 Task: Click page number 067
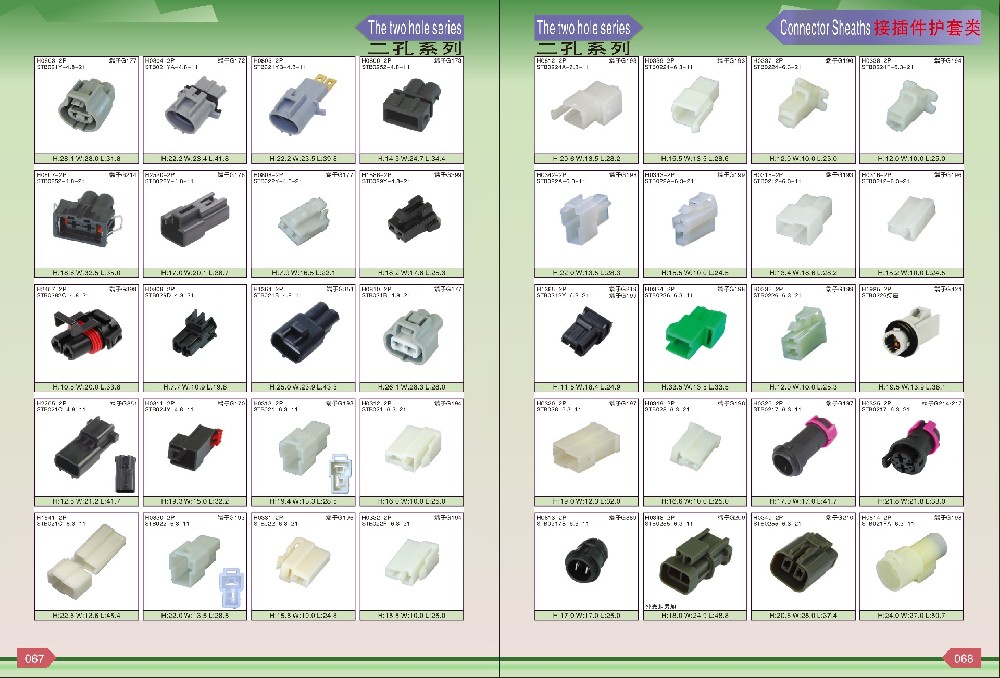(x=34, y=658)
